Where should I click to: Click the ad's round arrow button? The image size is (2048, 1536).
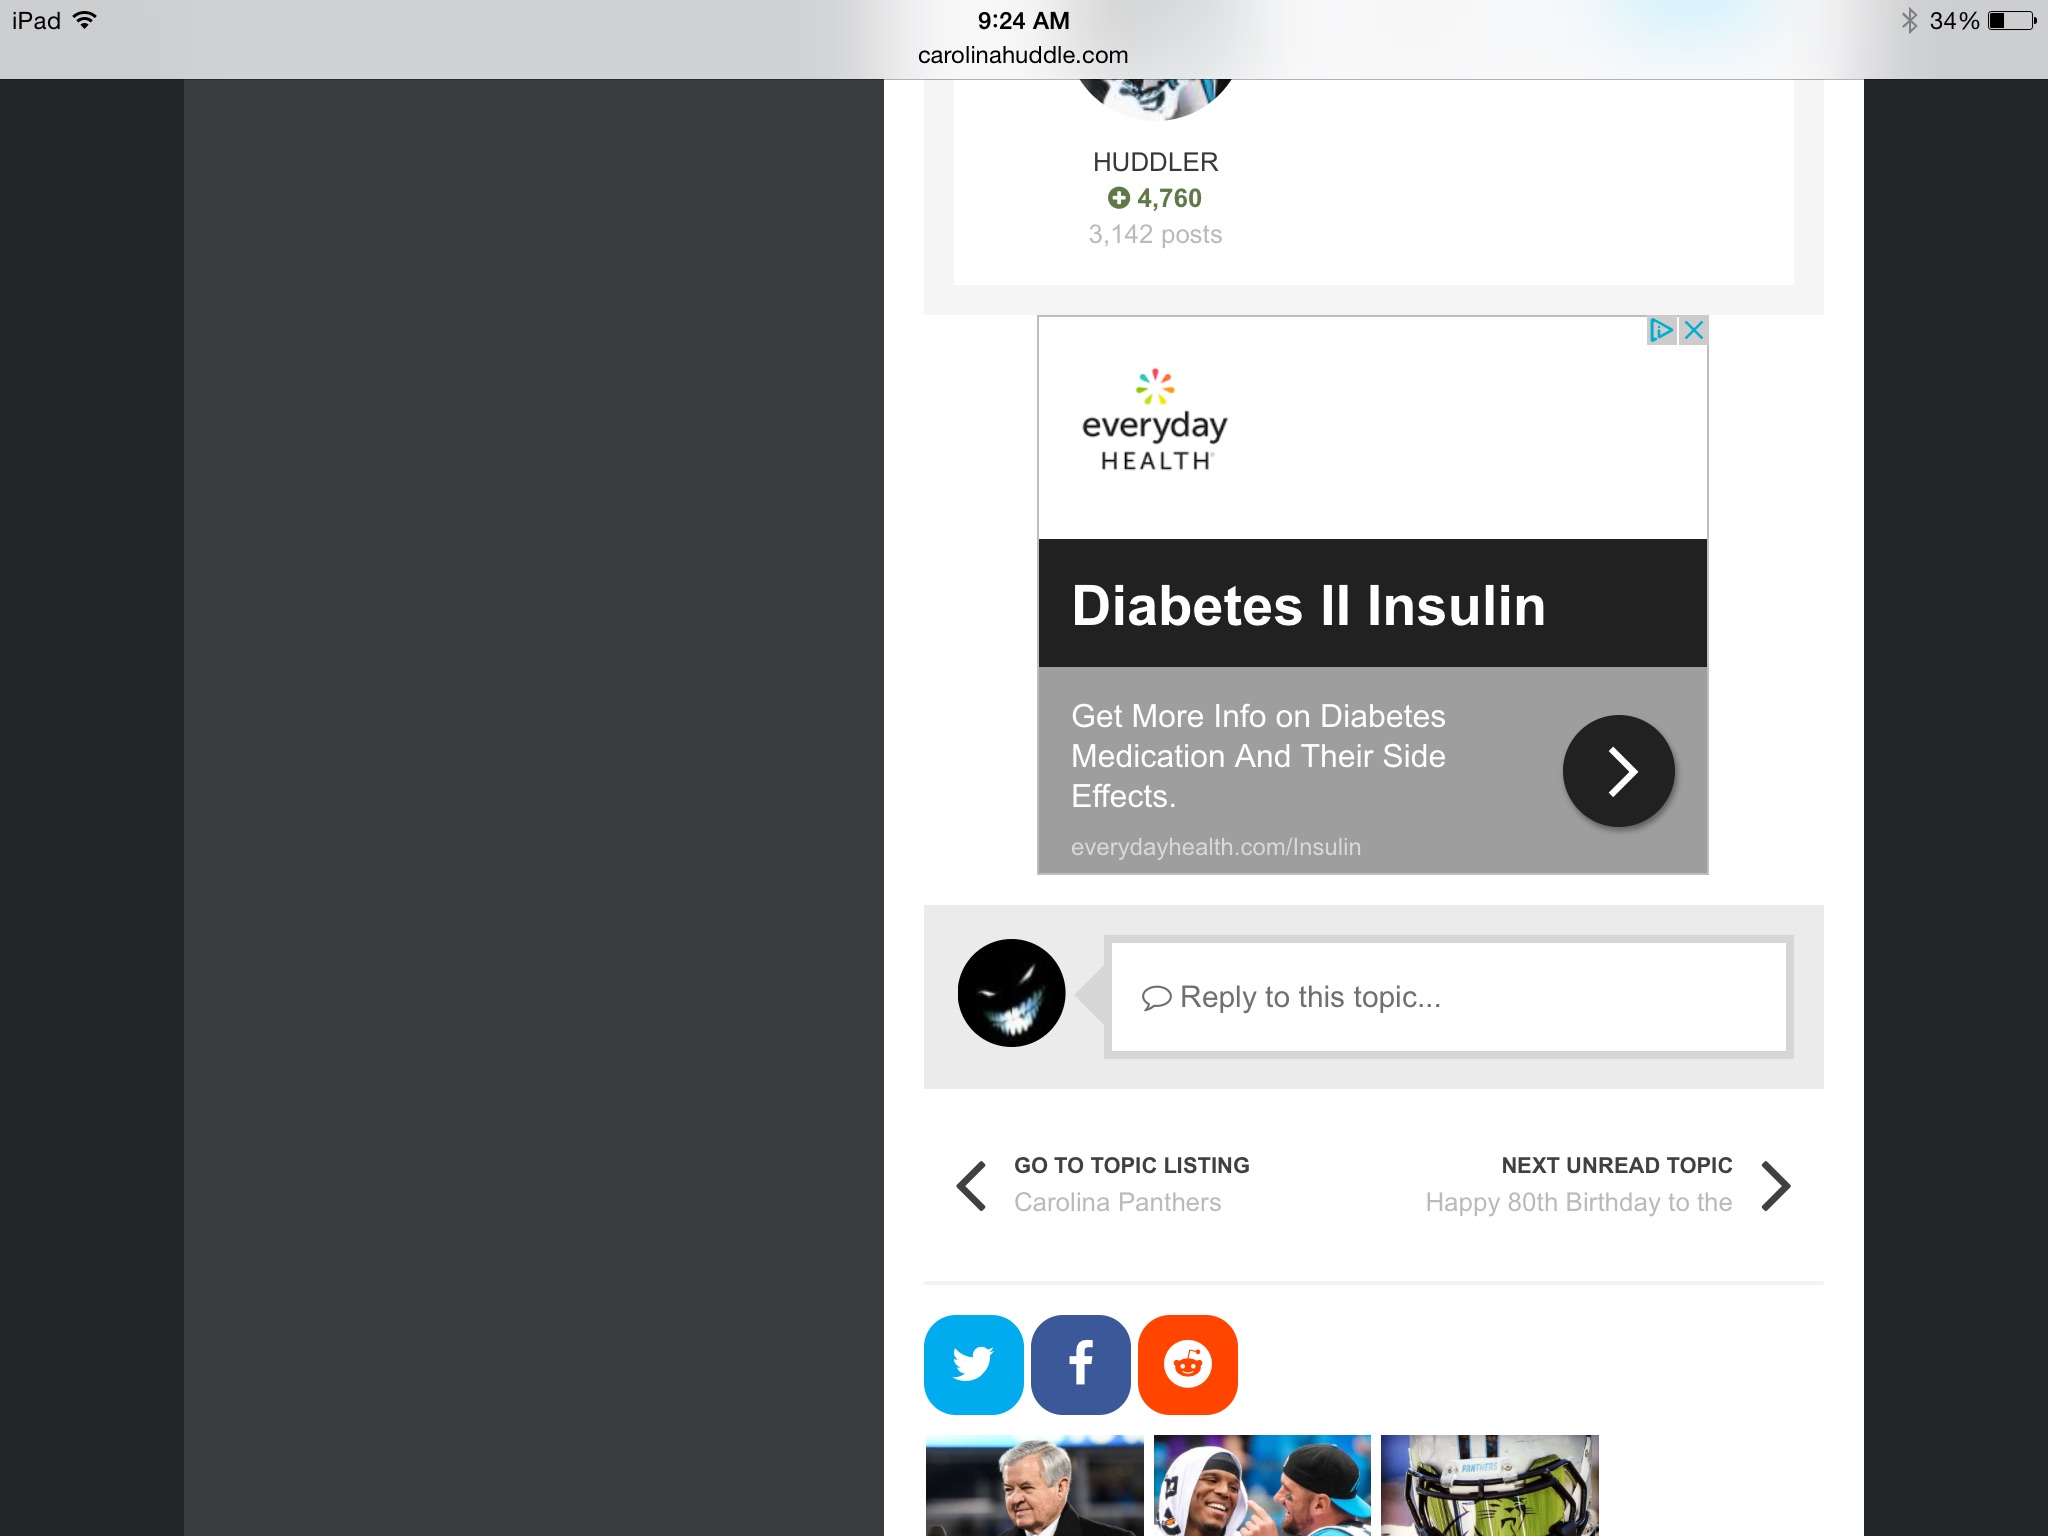[x=1618, y=771]
